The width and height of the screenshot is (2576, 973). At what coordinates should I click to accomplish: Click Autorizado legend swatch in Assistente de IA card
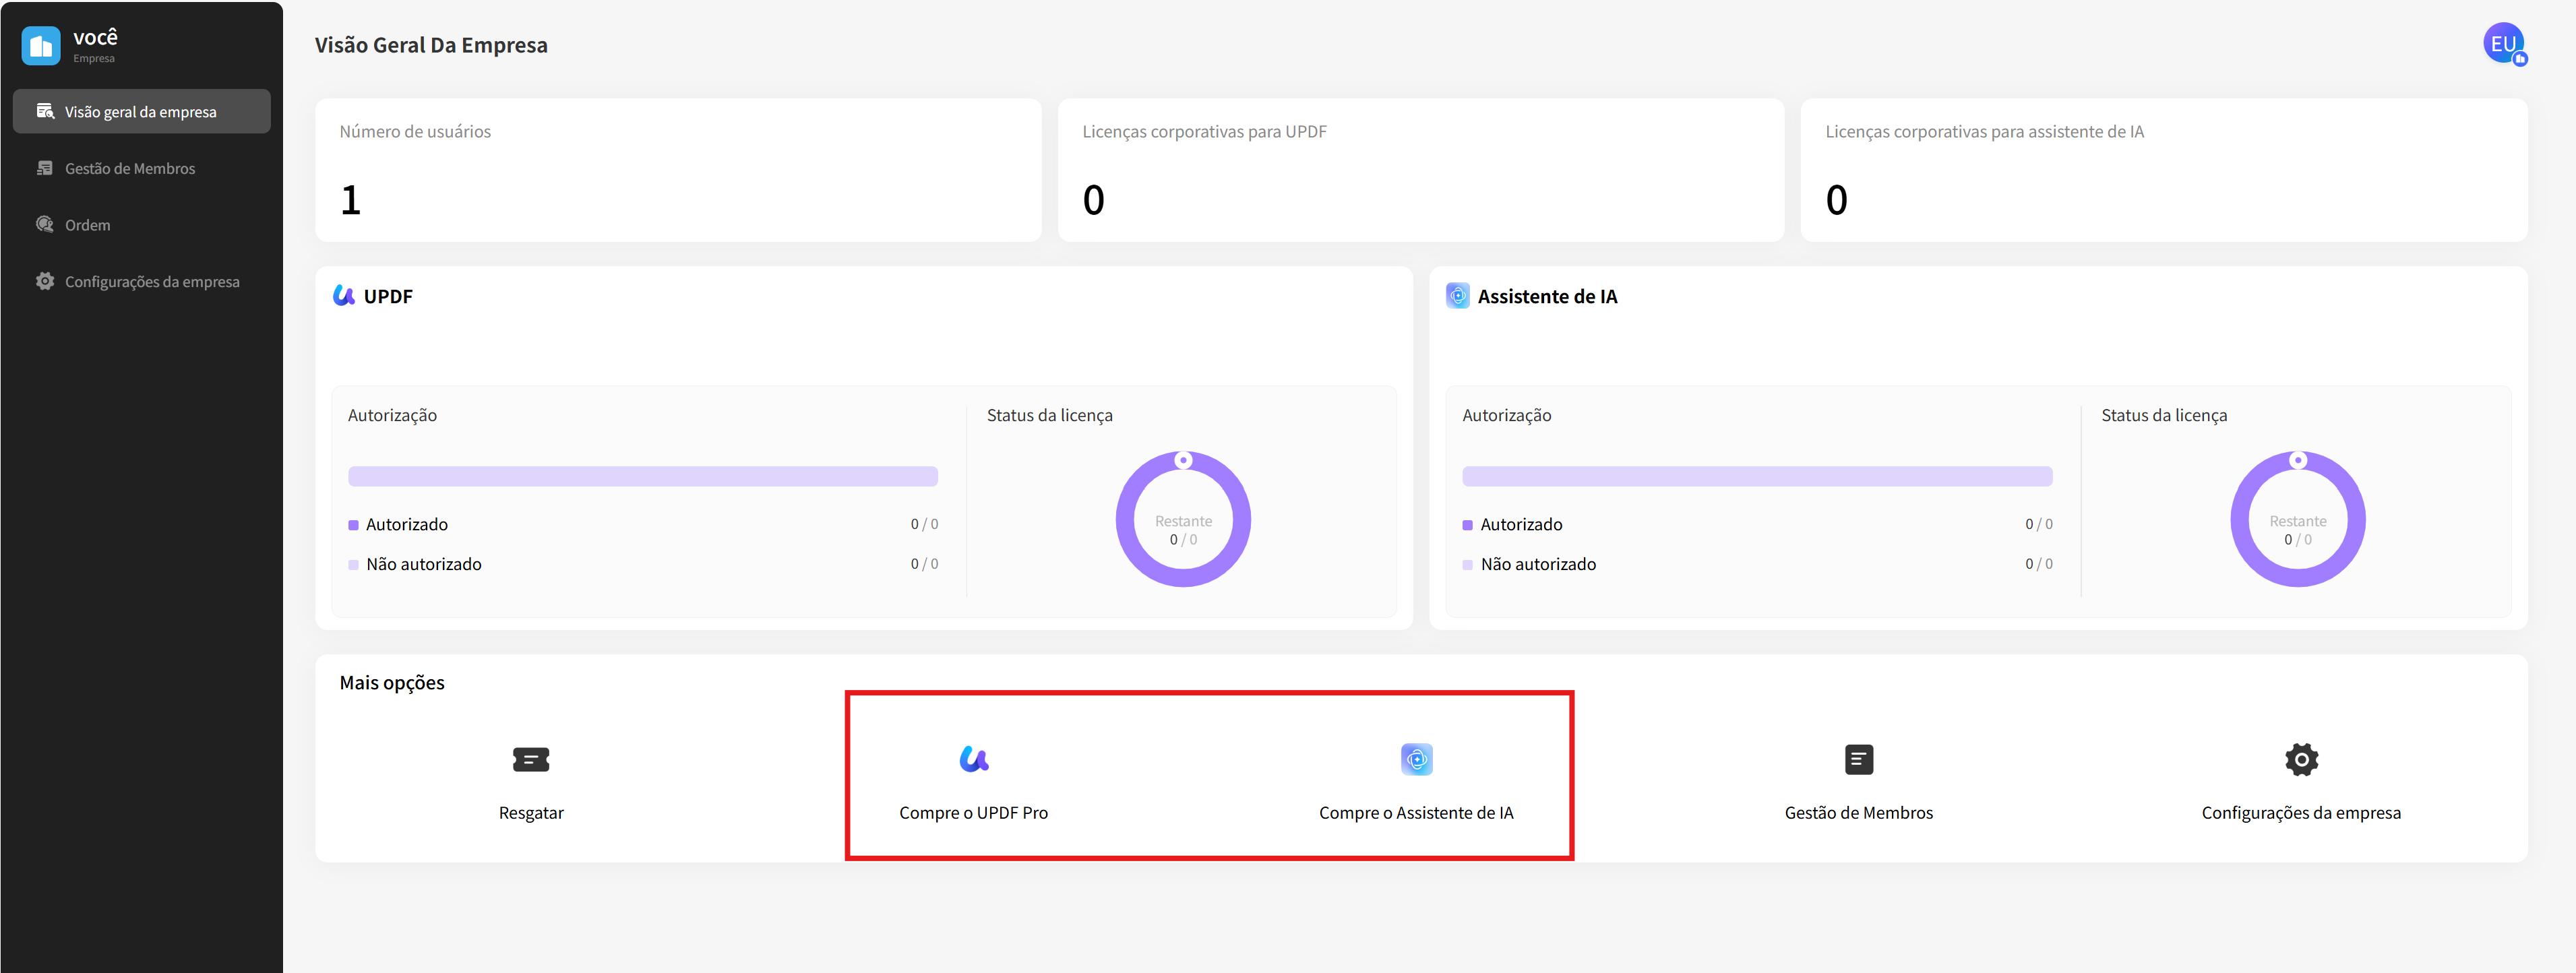tap(1467, 525)
